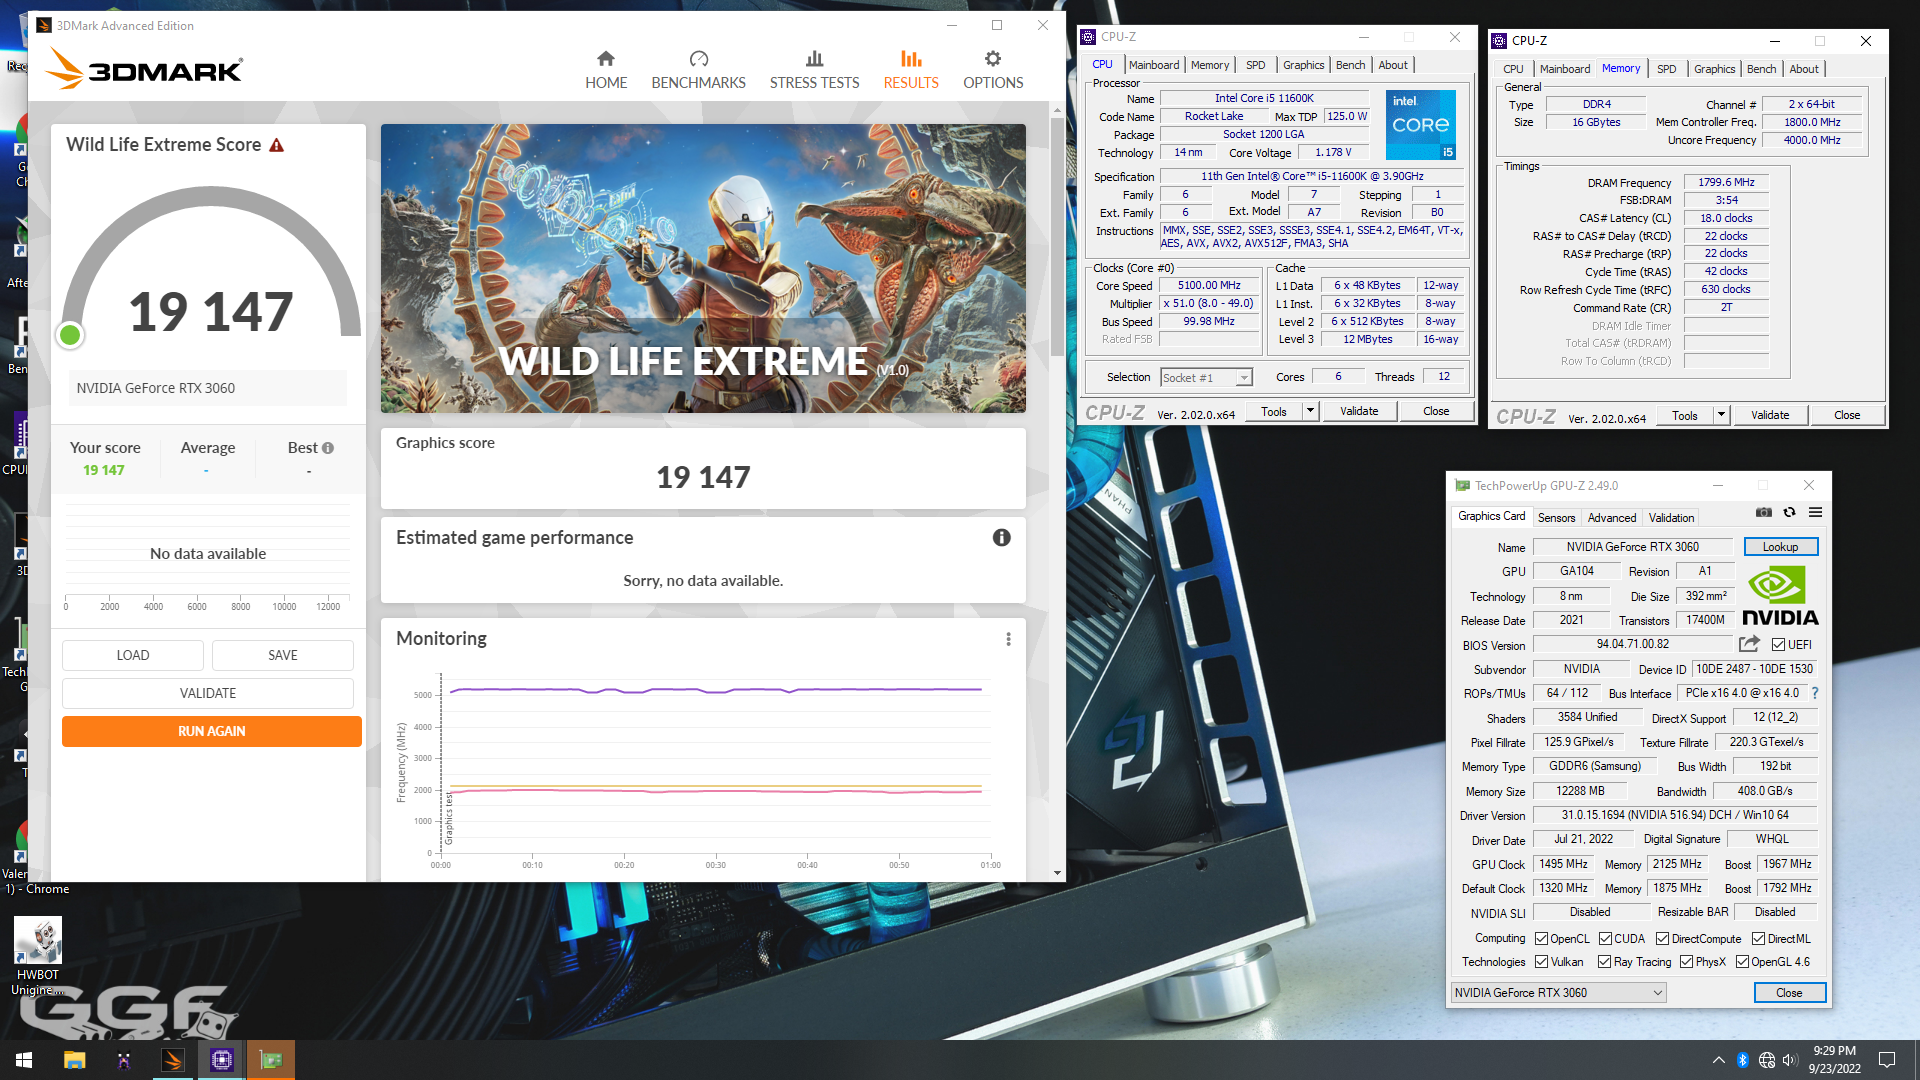
Task: Toggle the Vulkan checkbox
Action: click(x=1541, y=962)
